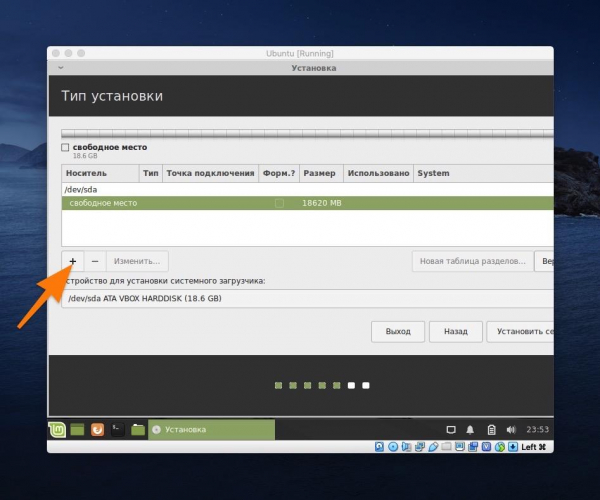Select the Установка taskbar window item
The height and width of the screenshot is (500, 600).
coord(211,430)
